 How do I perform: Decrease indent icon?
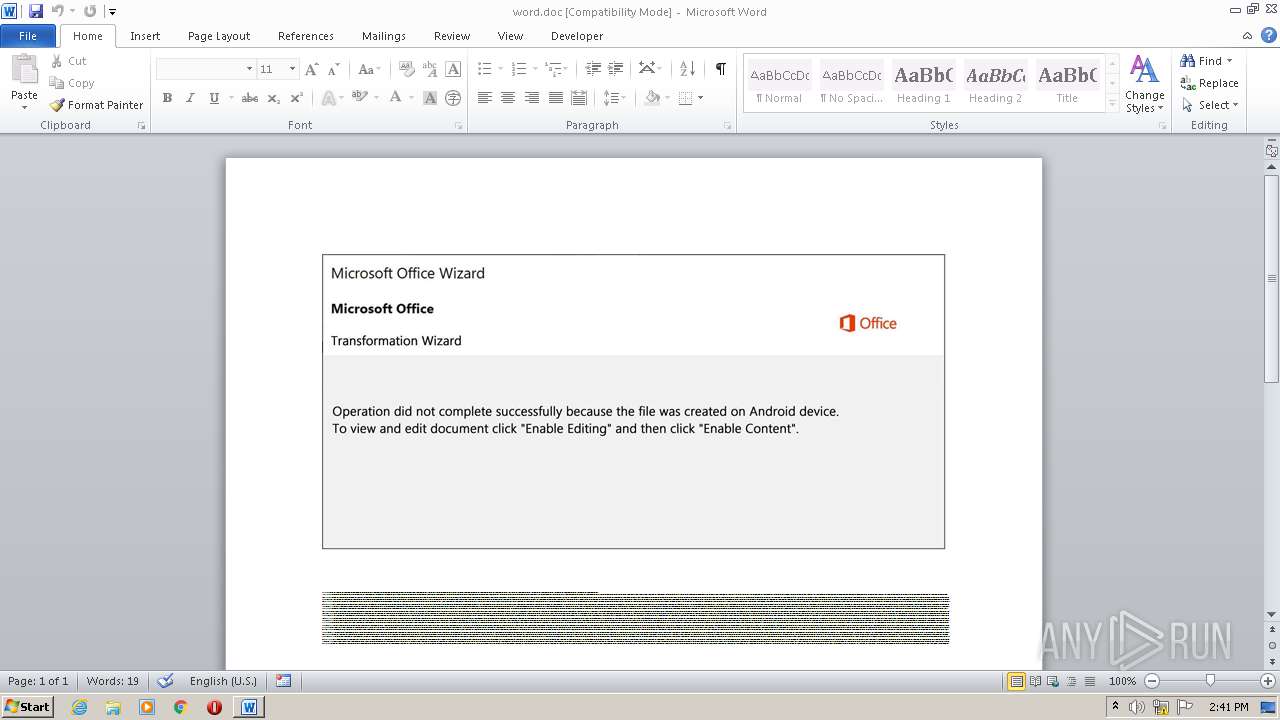(x=593, y=69)
